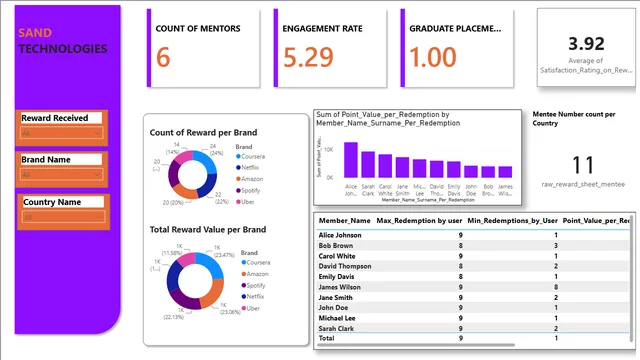Click the Total Reward Value per Brand title
The image size is (640, 360).
click(x=208, y=230)
